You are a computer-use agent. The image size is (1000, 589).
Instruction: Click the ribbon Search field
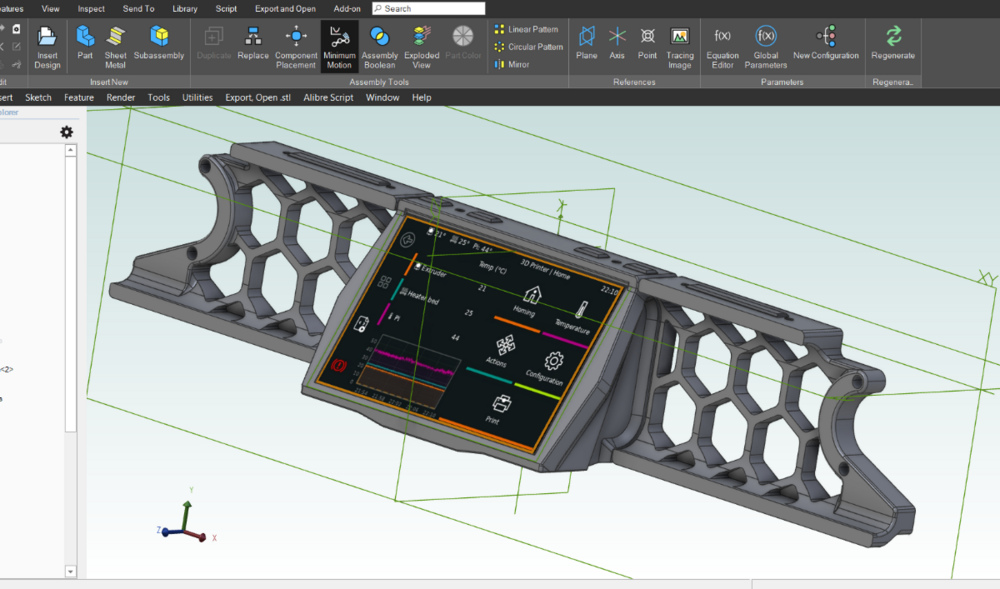429,8
